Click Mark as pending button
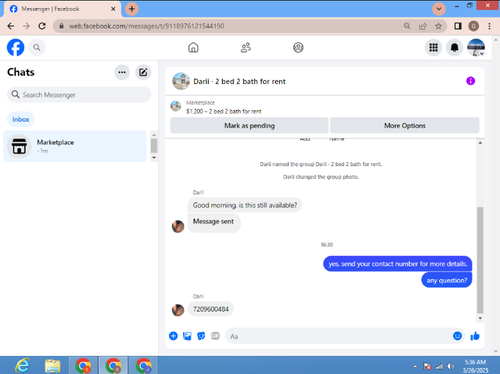This screenshot has width=500, height=374. coord(249,126)
